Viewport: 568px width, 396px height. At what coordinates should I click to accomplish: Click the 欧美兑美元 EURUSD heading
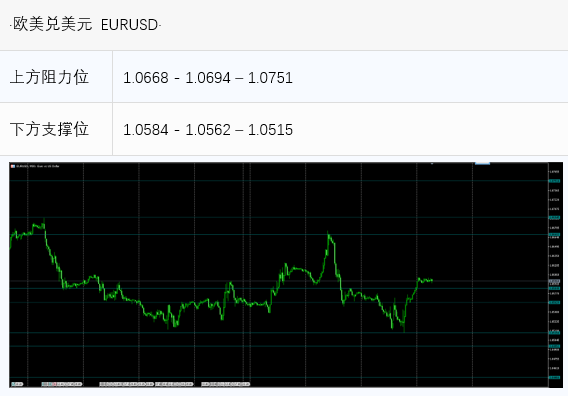click(85, 25)
